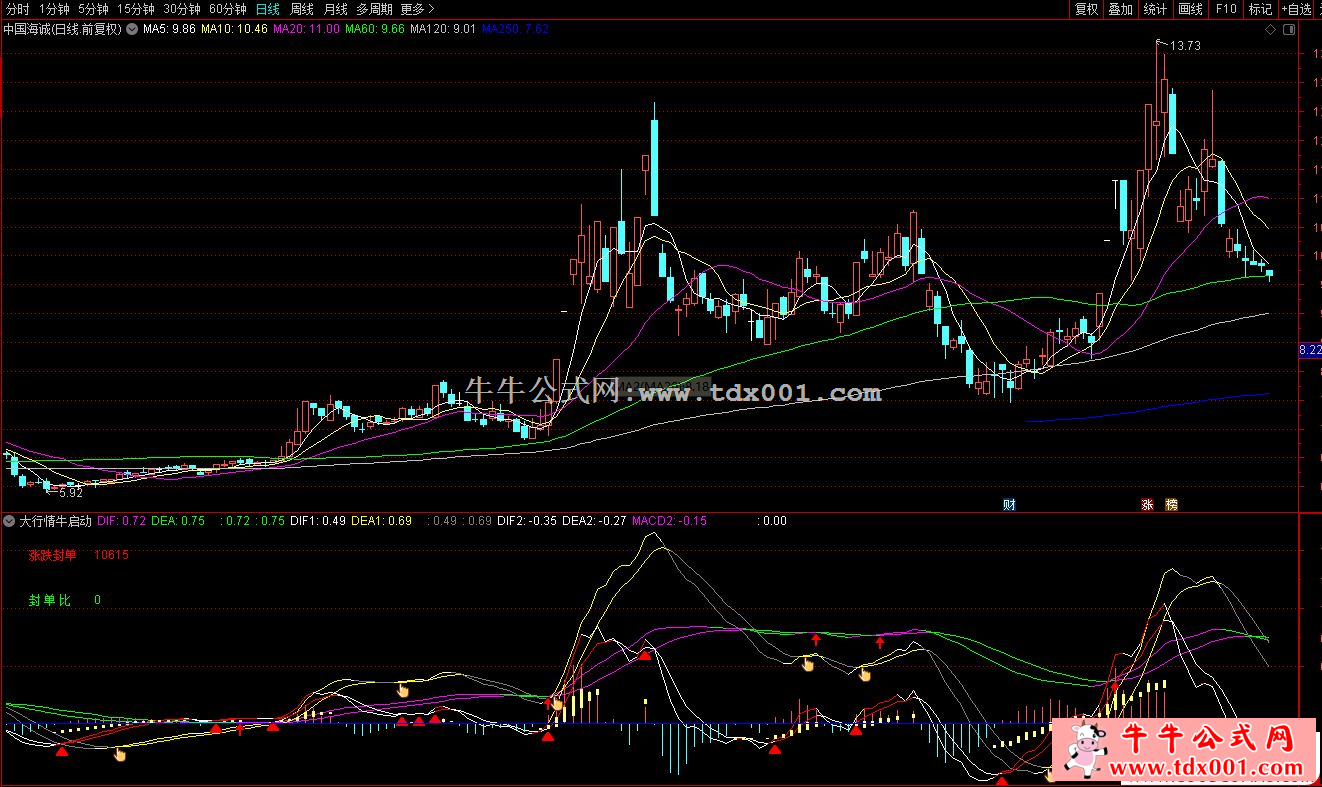Viewport: 1322px width, 787px height.
Task: Click the DIF1: 0.49 value
Action: click(x=318, y=521)
